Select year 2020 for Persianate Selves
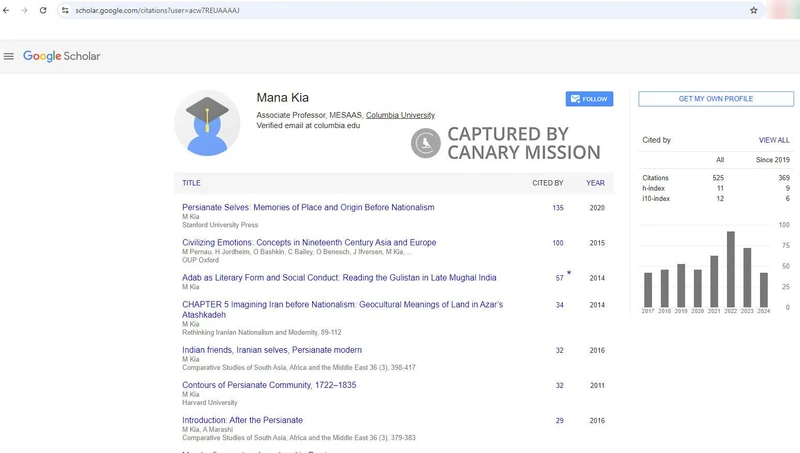Viewport: 800px width, 453px height. [597, 208]
